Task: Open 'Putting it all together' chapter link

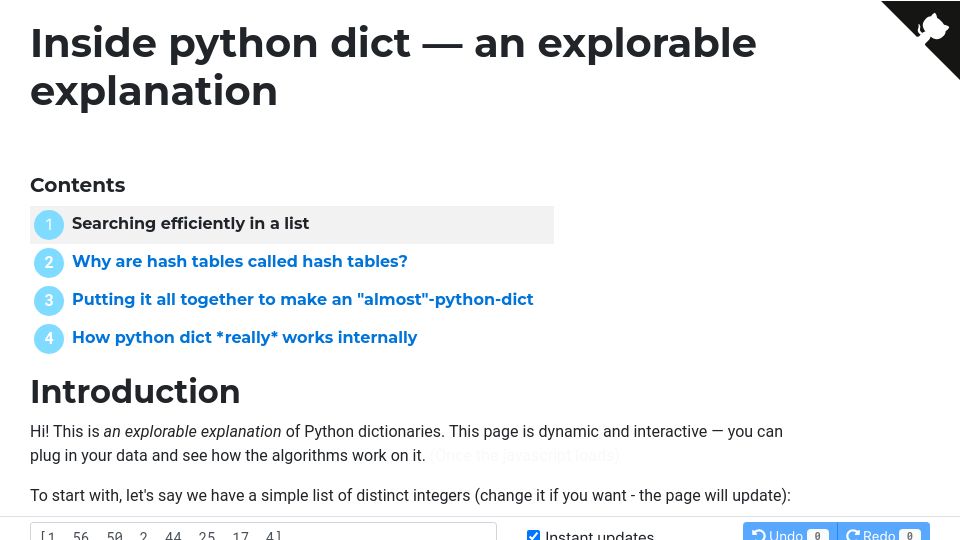Action: [302, 299]
